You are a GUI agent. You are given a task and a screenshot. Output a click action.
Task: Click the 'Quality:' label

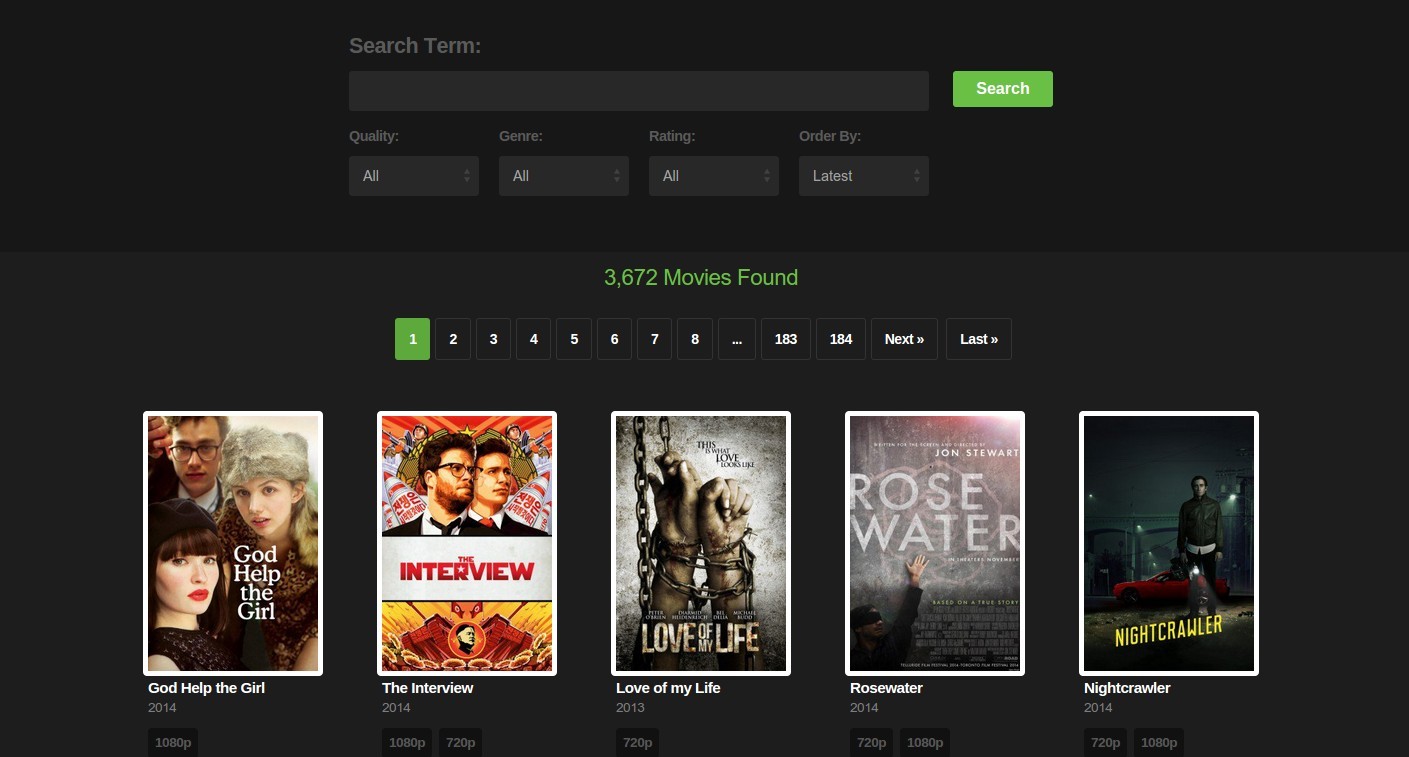click(374, 136)
